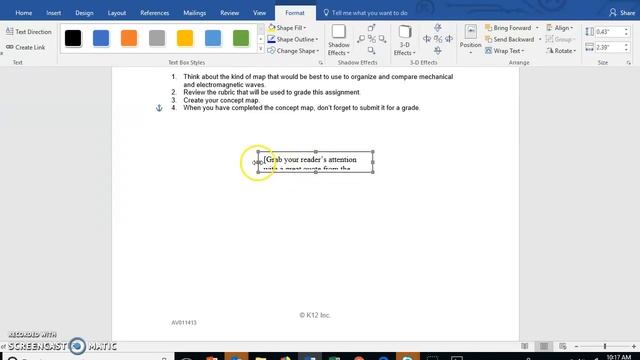Open Size dialog launcher
The image size is (640, 360).
click(629, 62)
